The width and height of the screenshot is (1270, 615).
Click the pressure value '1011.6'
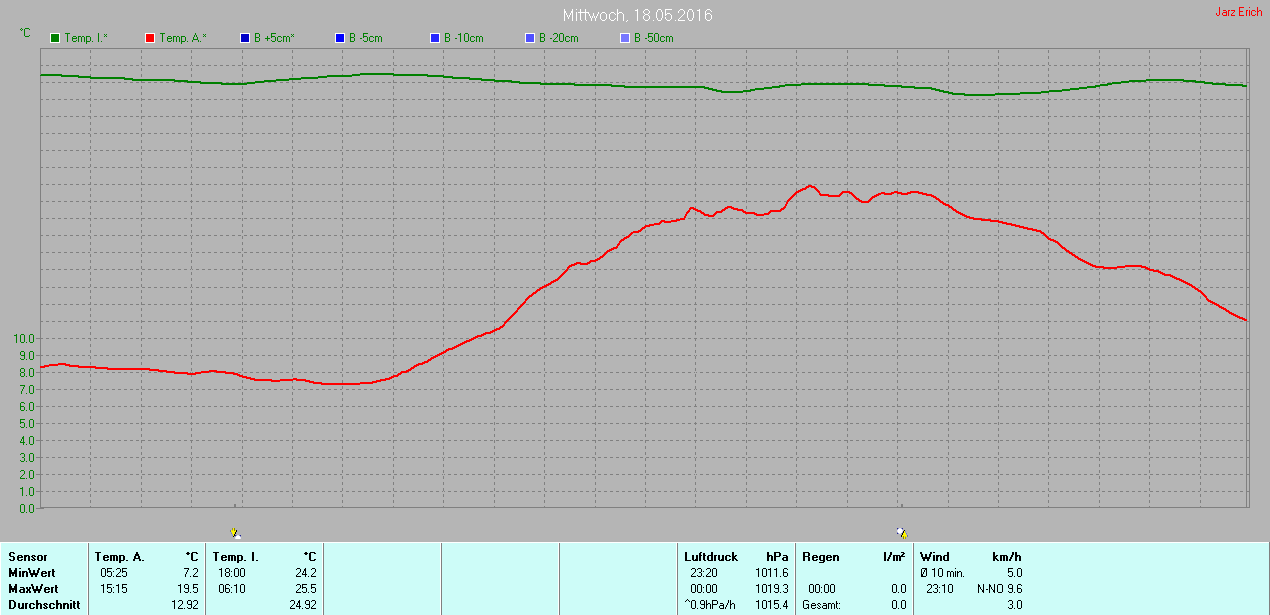coord(772,573)
